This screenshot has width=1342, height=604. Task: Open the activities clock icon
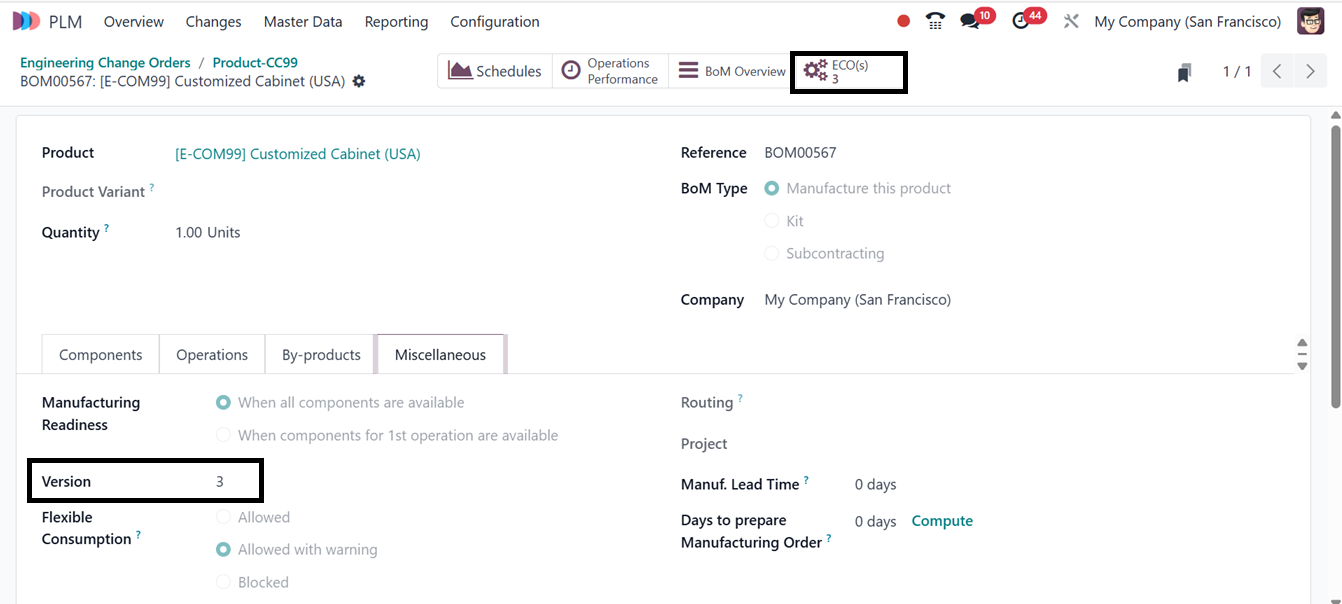click(1020, 21)
